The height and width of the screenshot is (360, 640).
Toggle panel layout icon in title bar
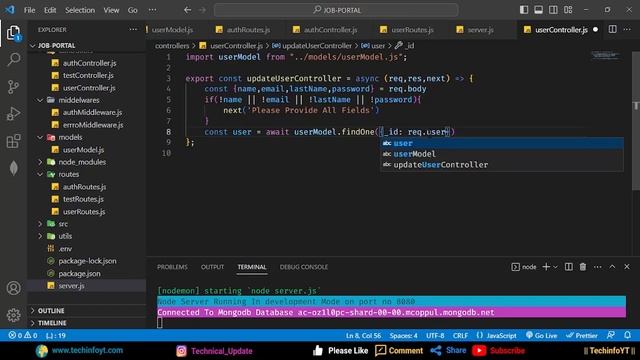click(539, 10)
